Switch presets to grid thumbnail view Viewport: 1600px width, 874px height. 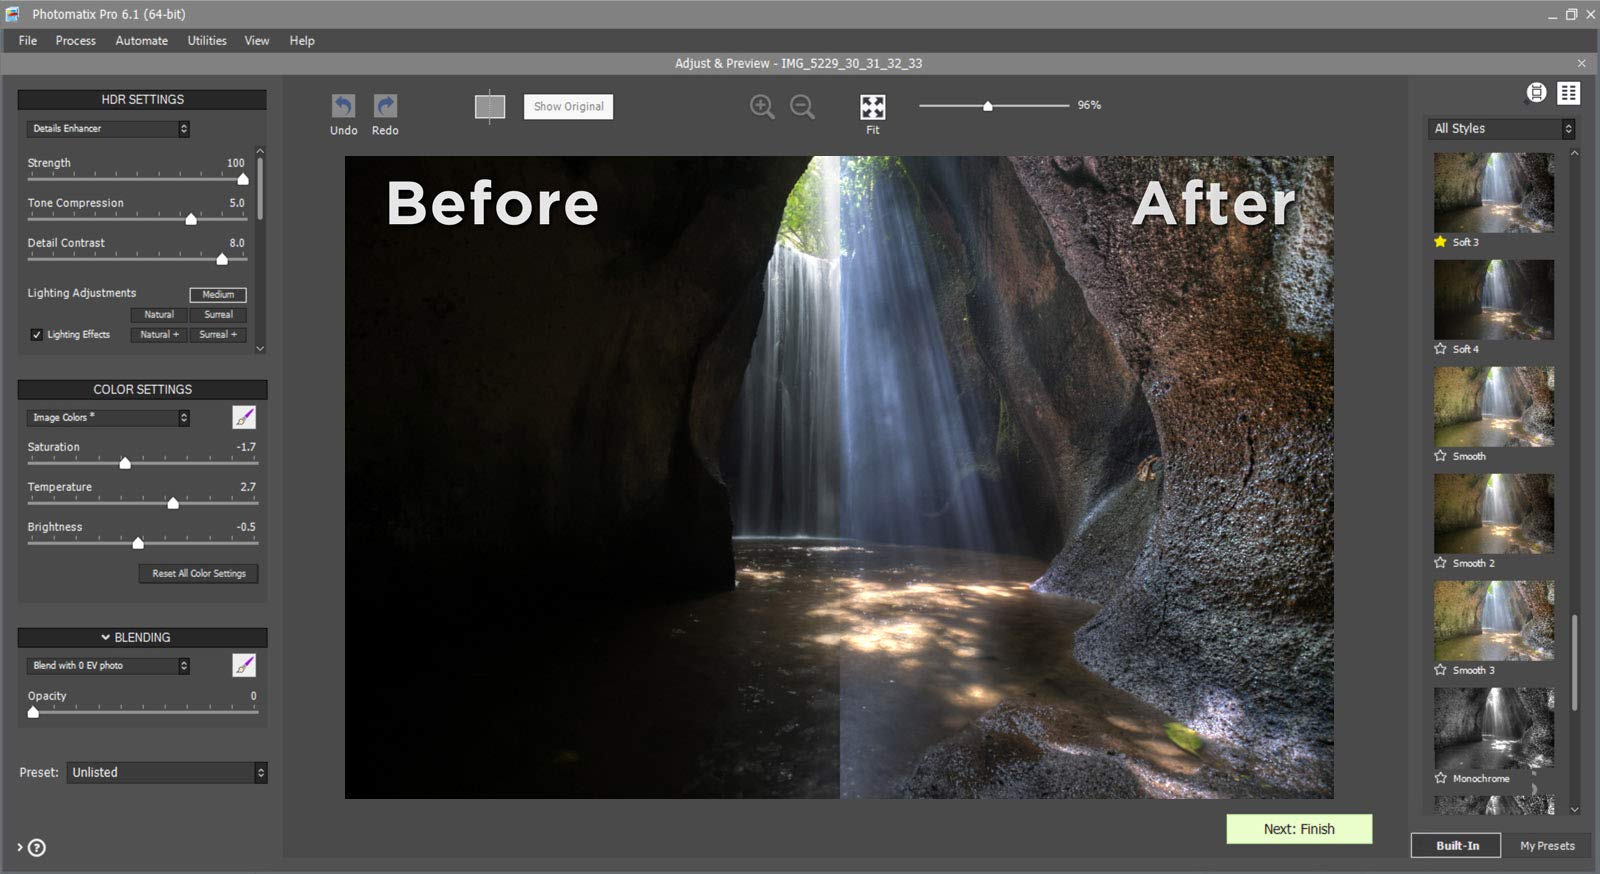pos(1568,93)
